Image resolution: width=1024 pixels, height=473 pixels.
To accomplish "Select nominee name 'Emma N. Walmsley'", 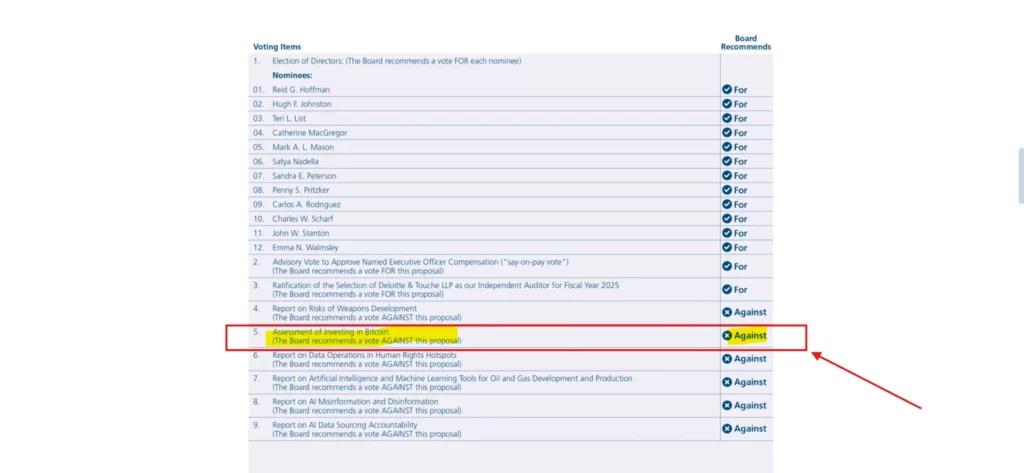I will pos(305,248).
